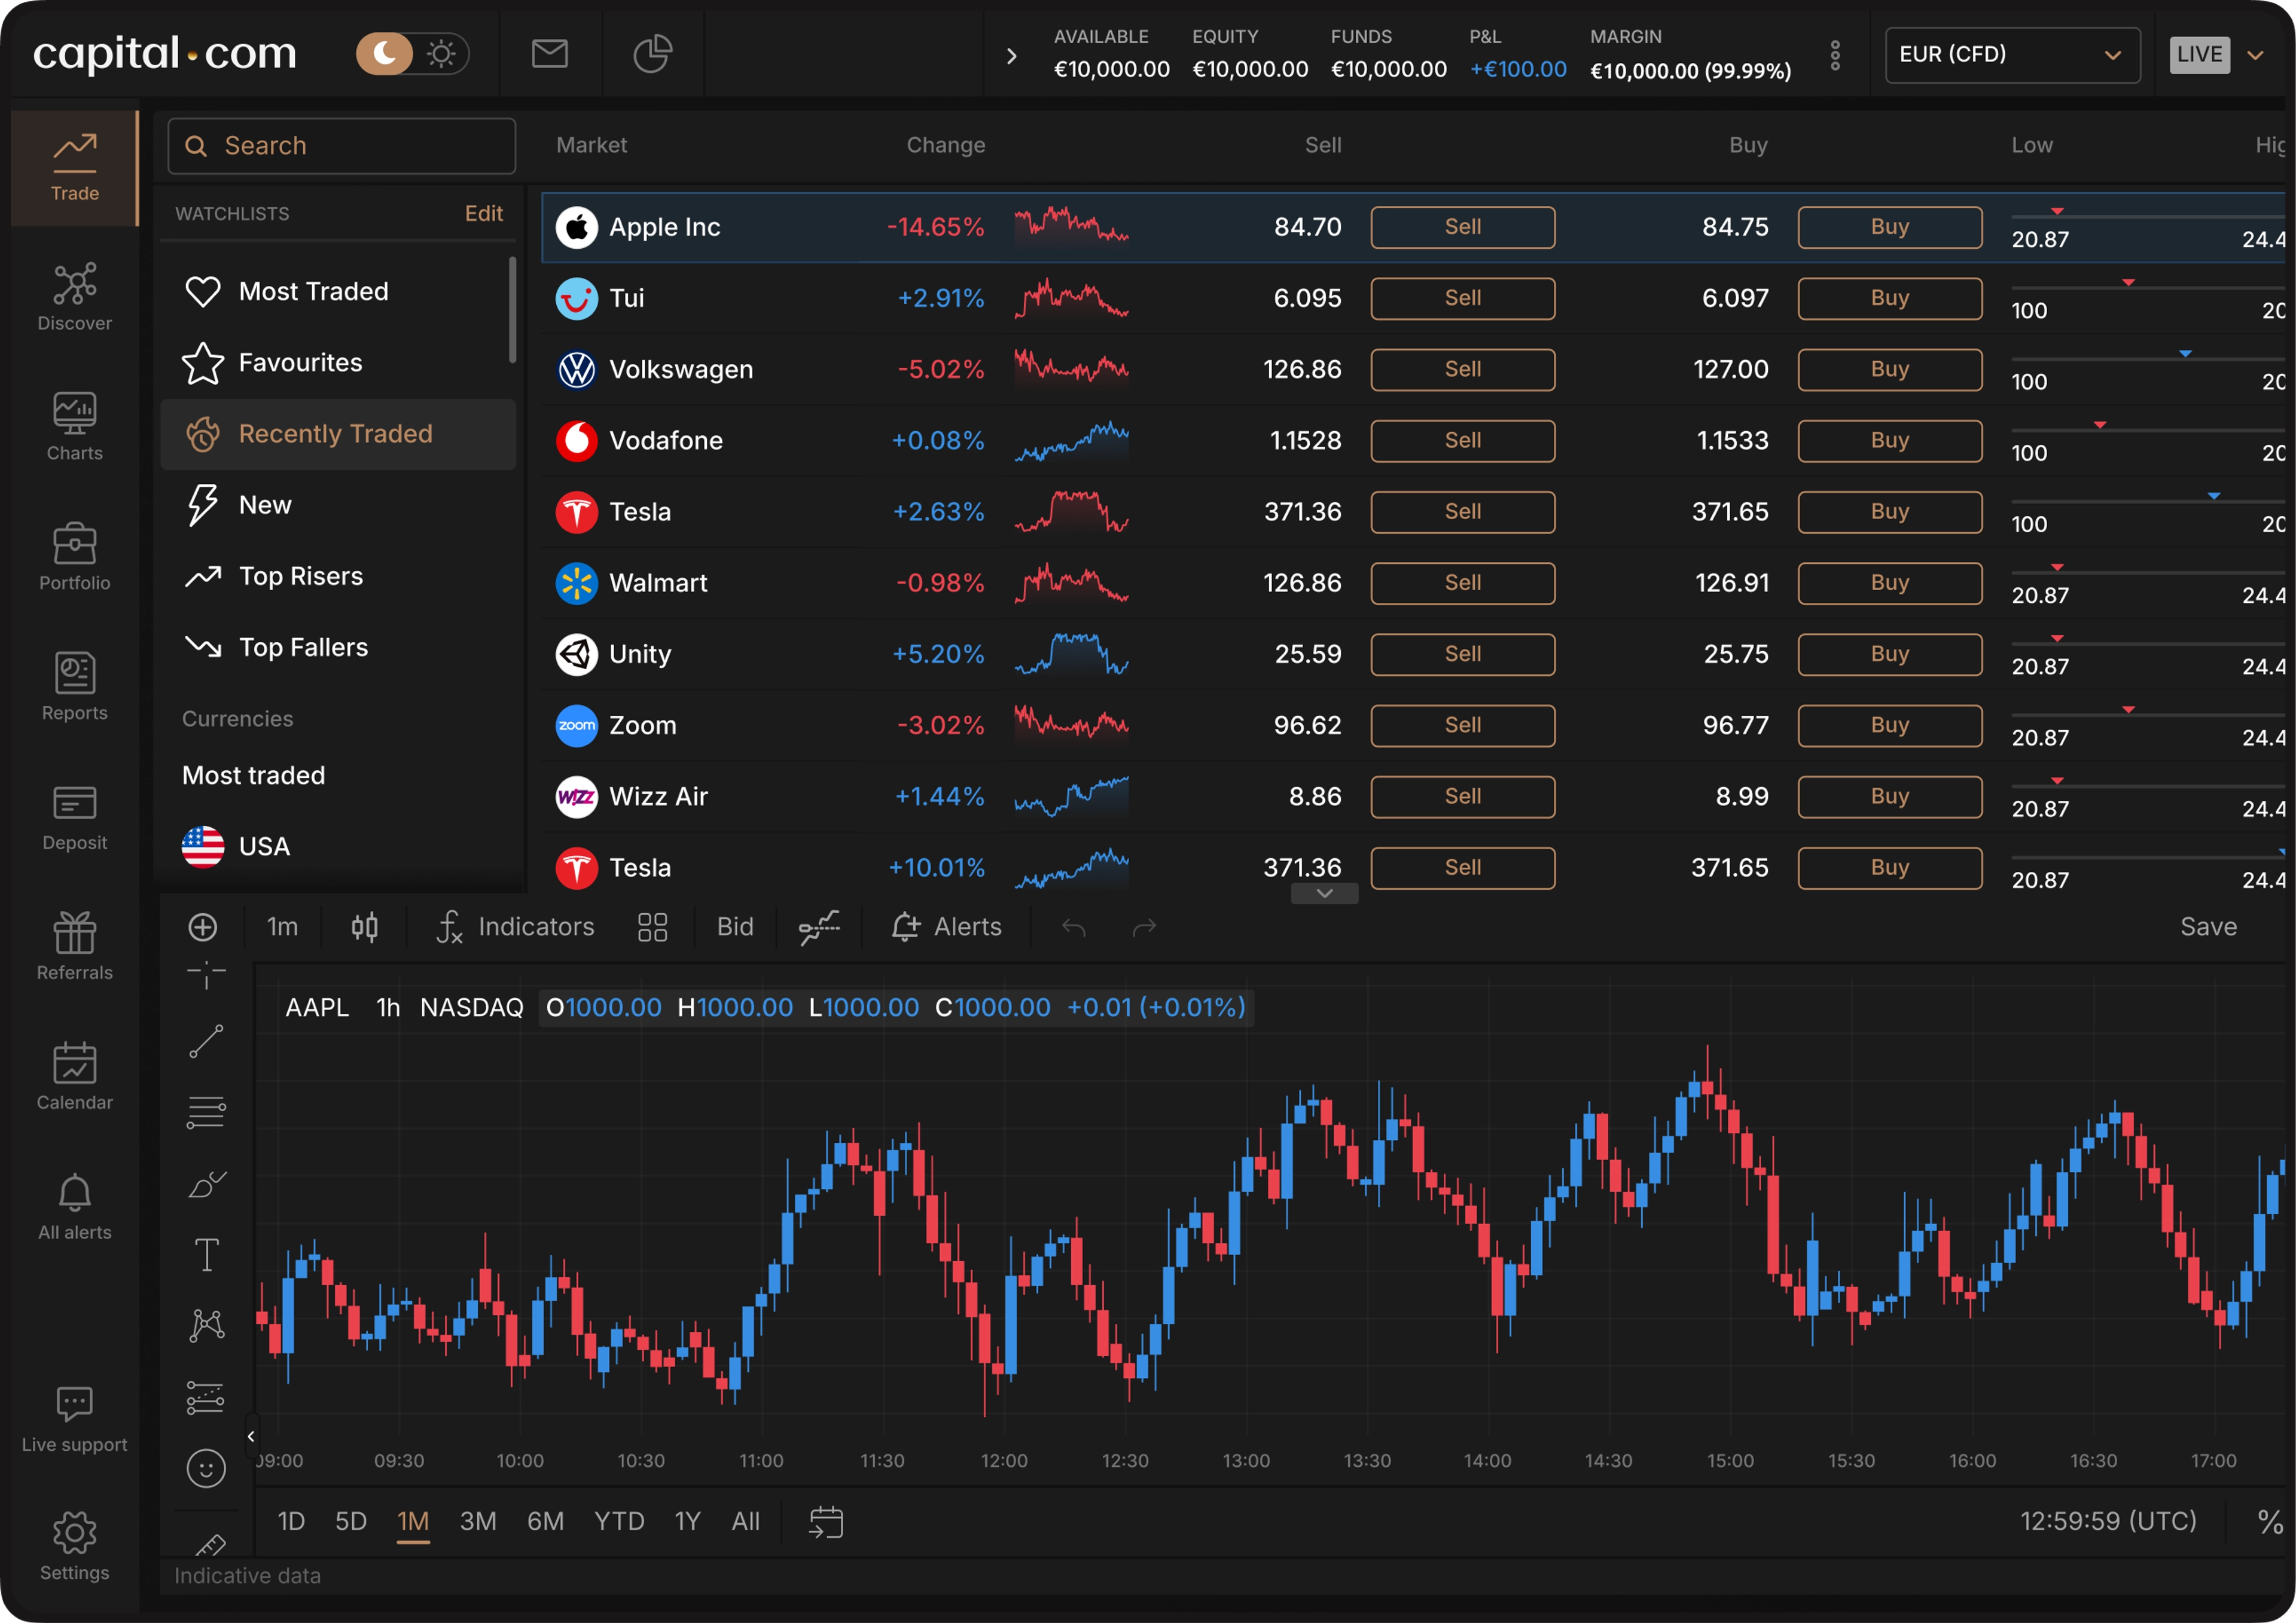Select the Walmart market row

point(1413,583)
